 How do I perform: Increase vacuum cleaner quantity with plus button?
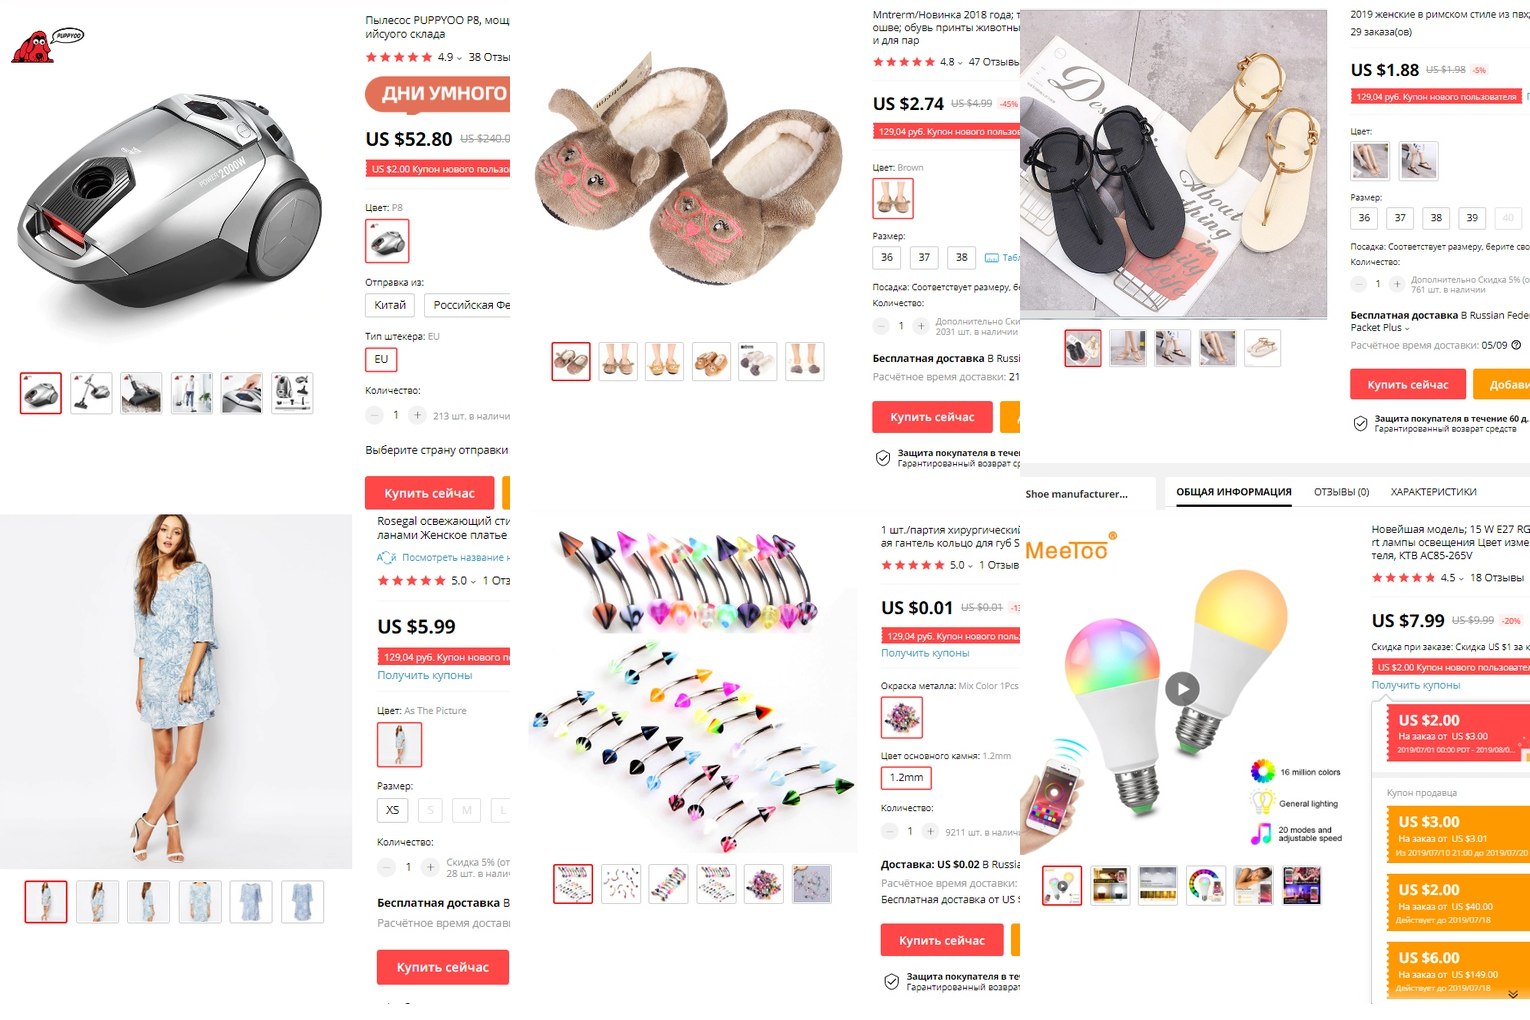(418, 415)
